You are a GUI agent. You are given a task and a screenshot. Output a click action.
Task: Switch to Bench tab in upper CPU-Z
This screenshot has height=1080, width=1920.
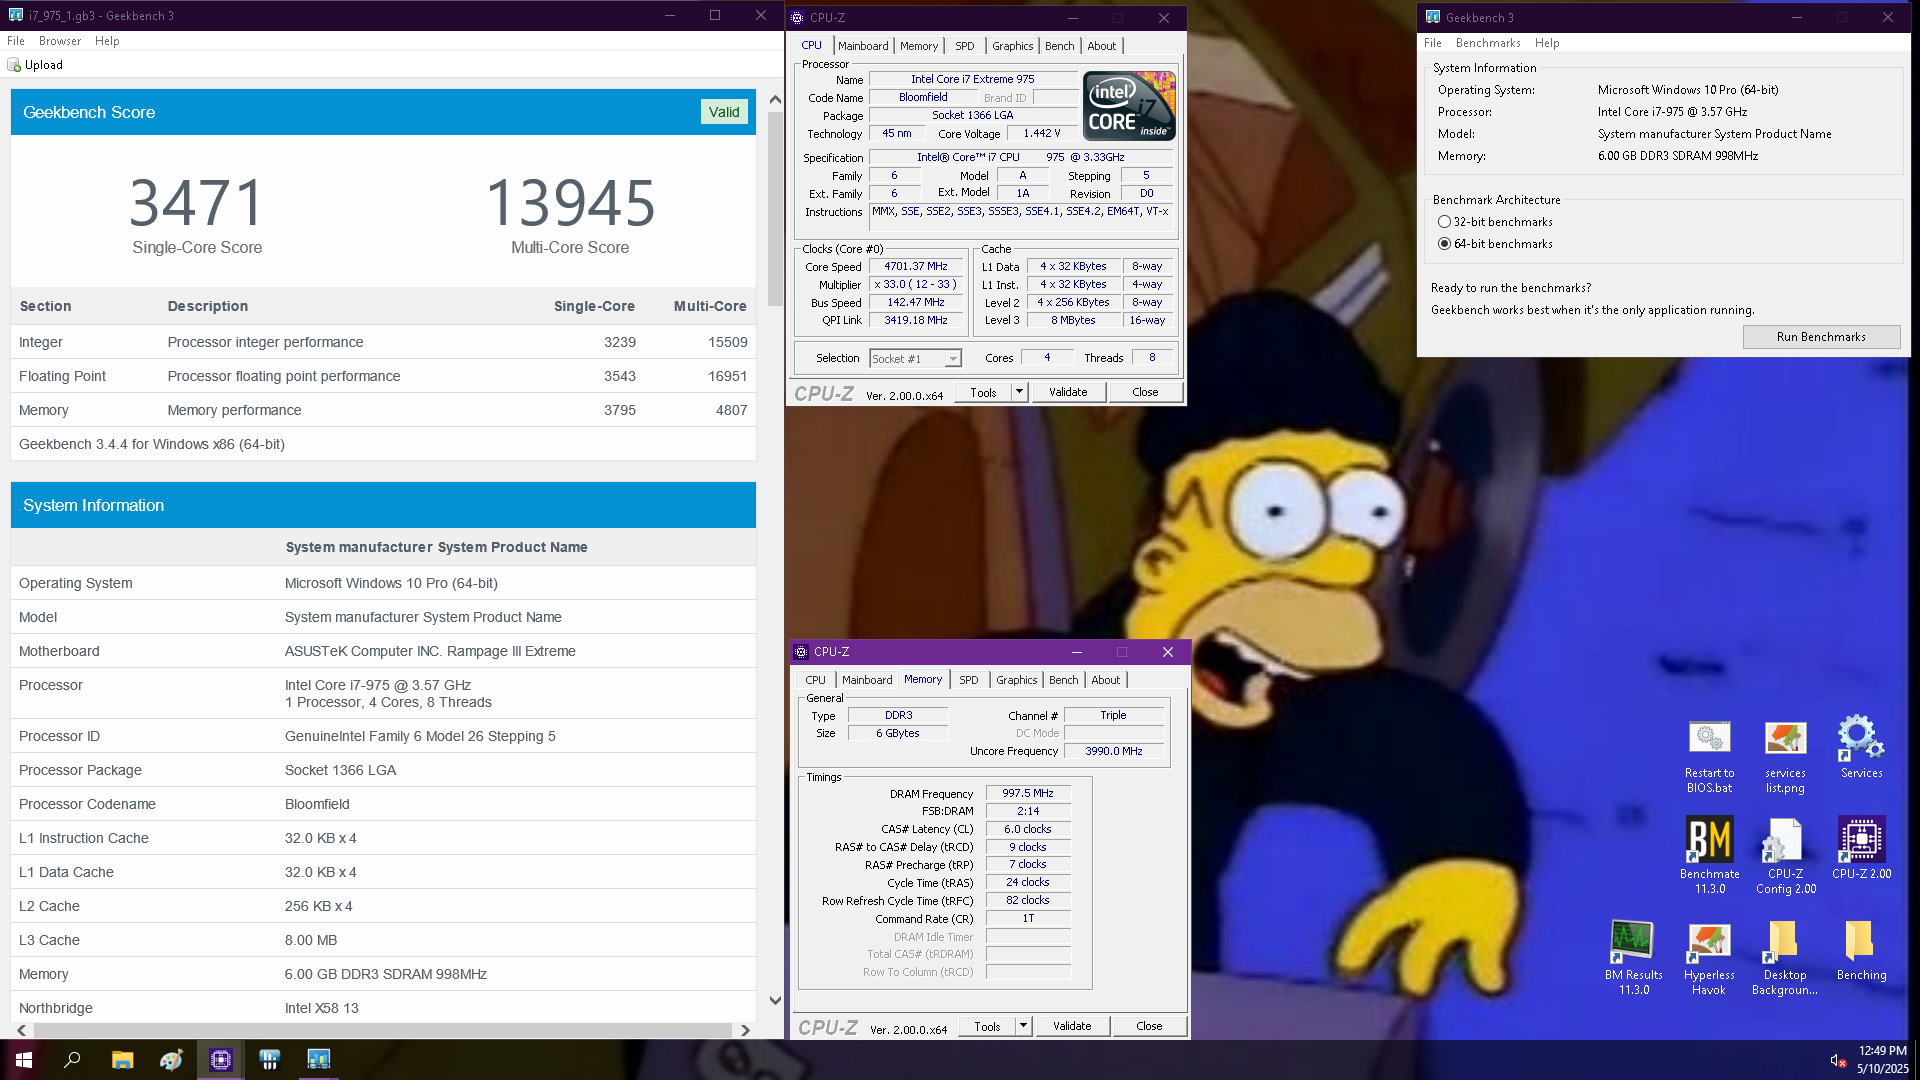click(1059, 46)
